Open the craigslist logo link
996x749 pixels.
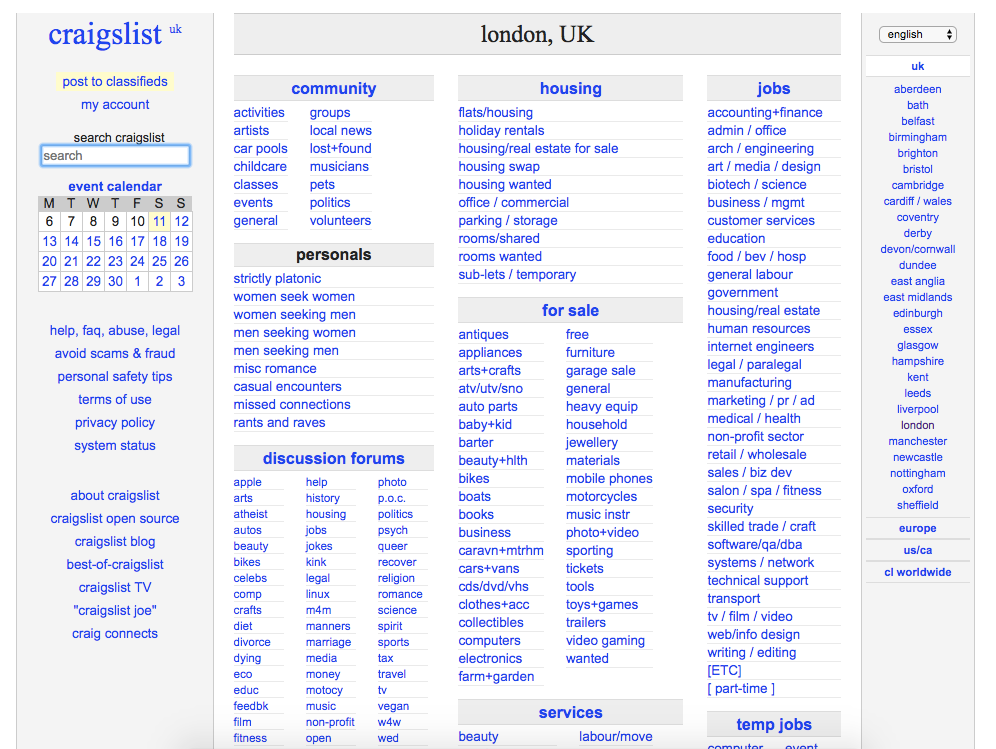point(105,34)
